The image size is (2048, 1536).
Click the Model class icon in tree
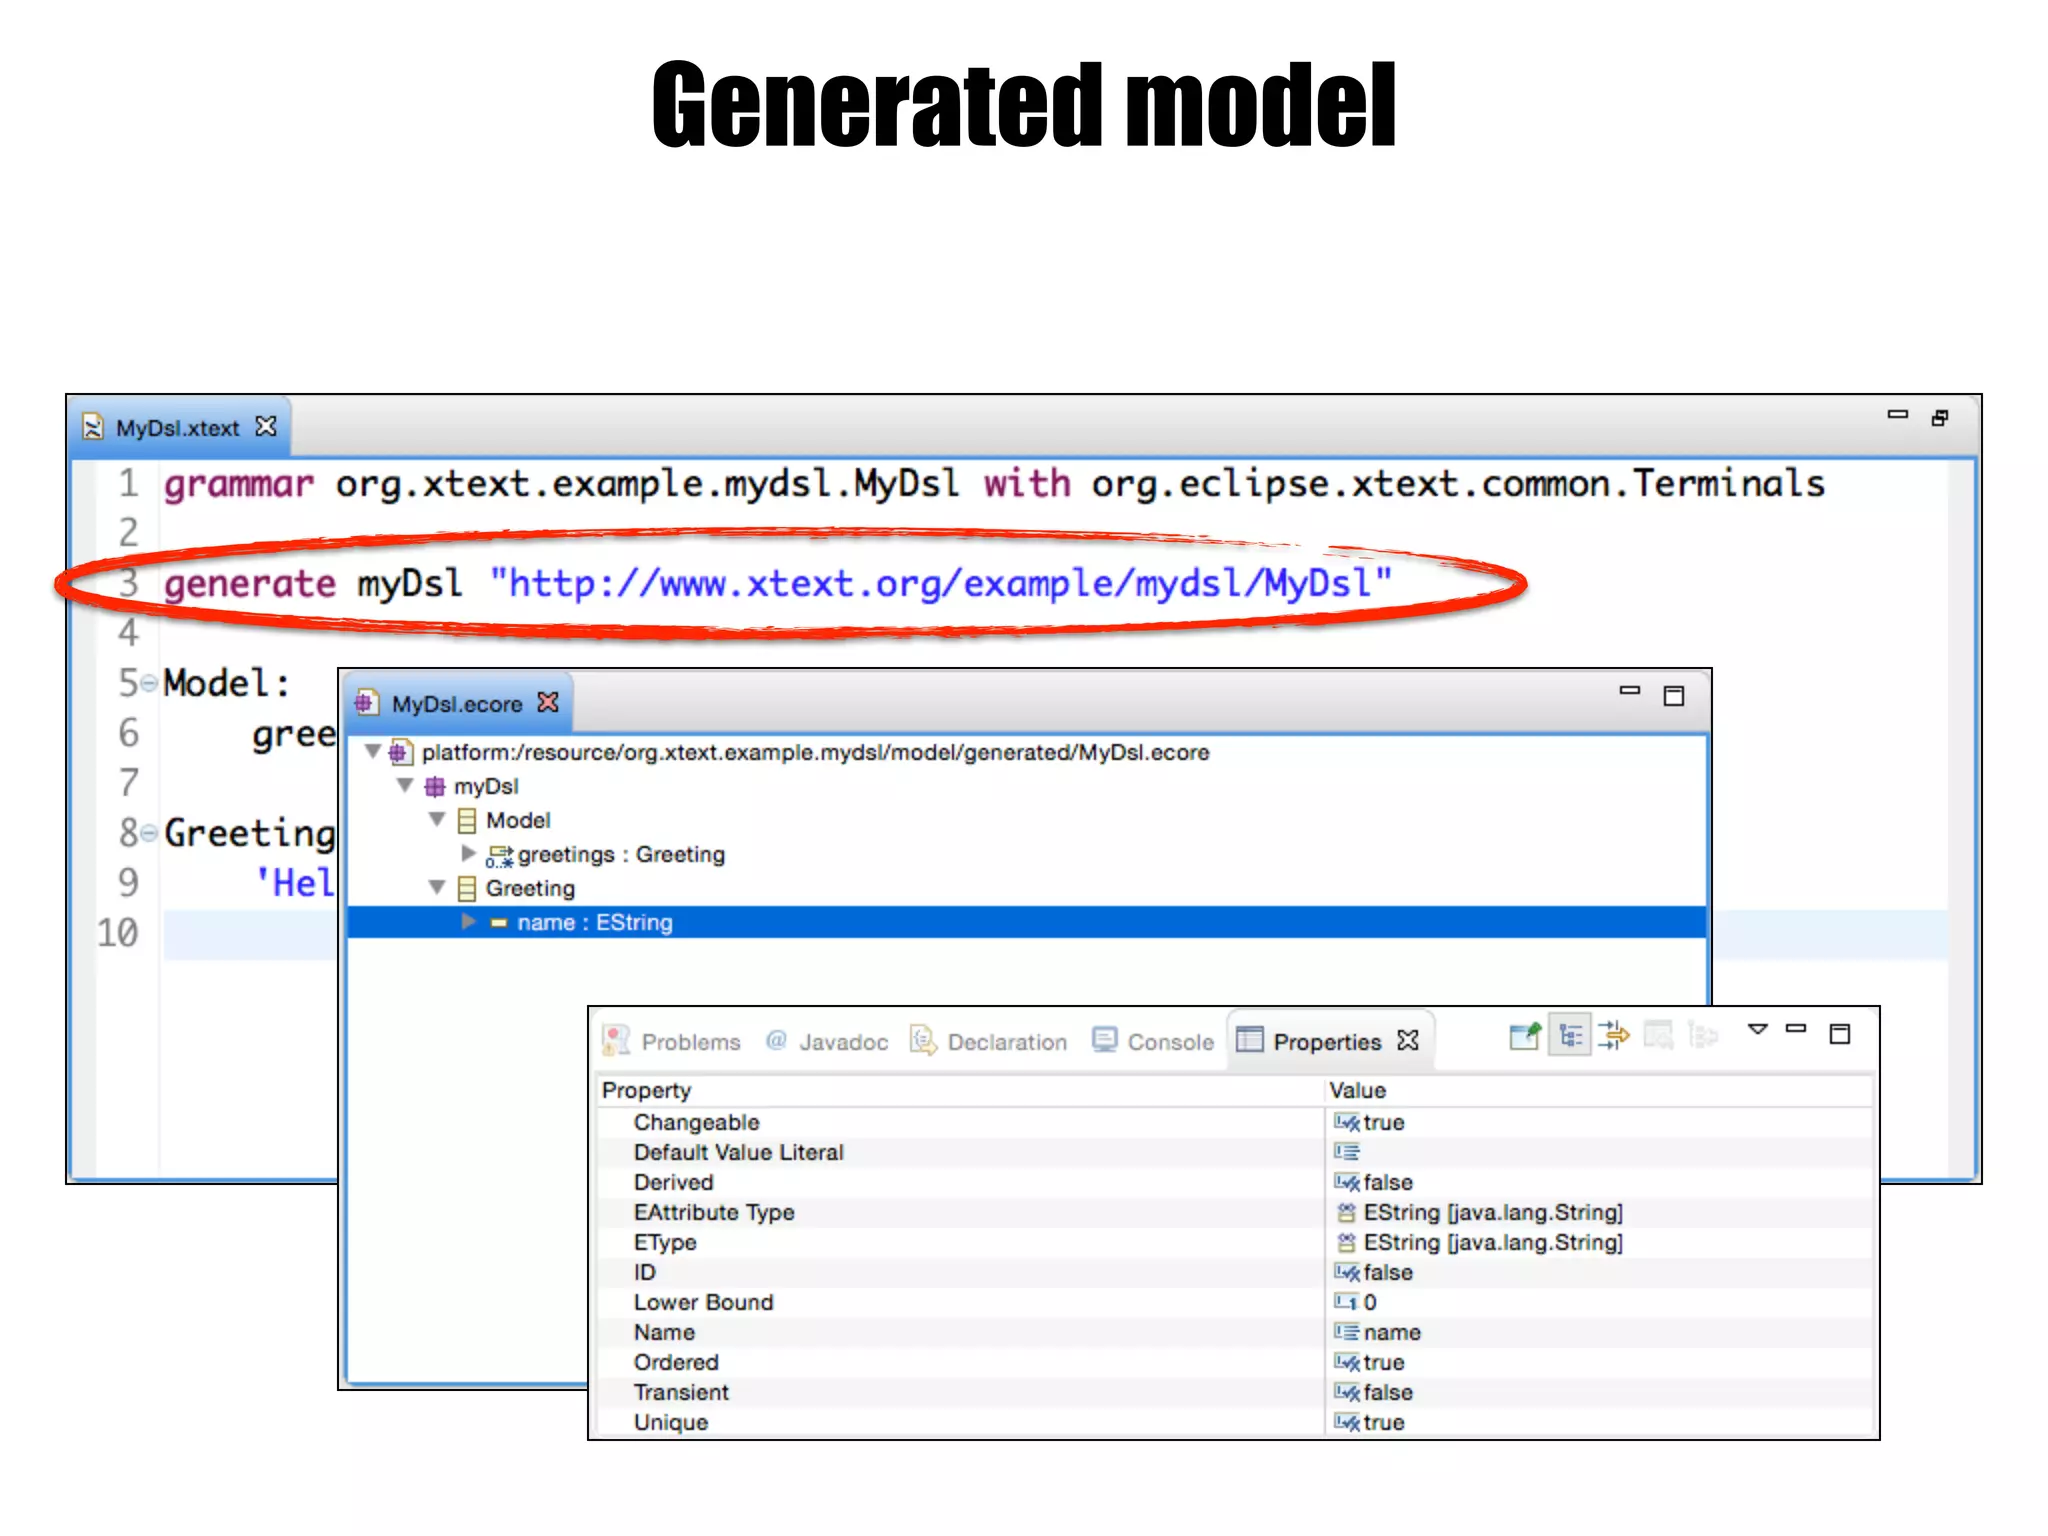[x=467, y=821]
